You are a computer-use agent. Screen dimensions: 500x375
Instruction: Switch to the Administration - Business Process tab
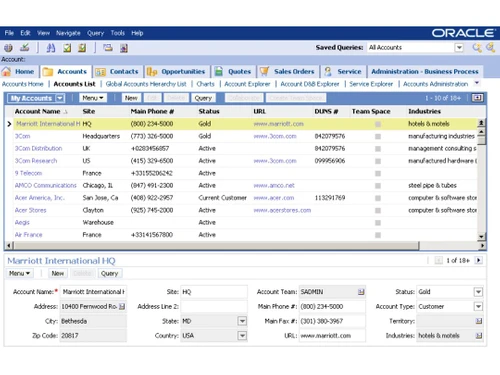click(x=425, y=71)
